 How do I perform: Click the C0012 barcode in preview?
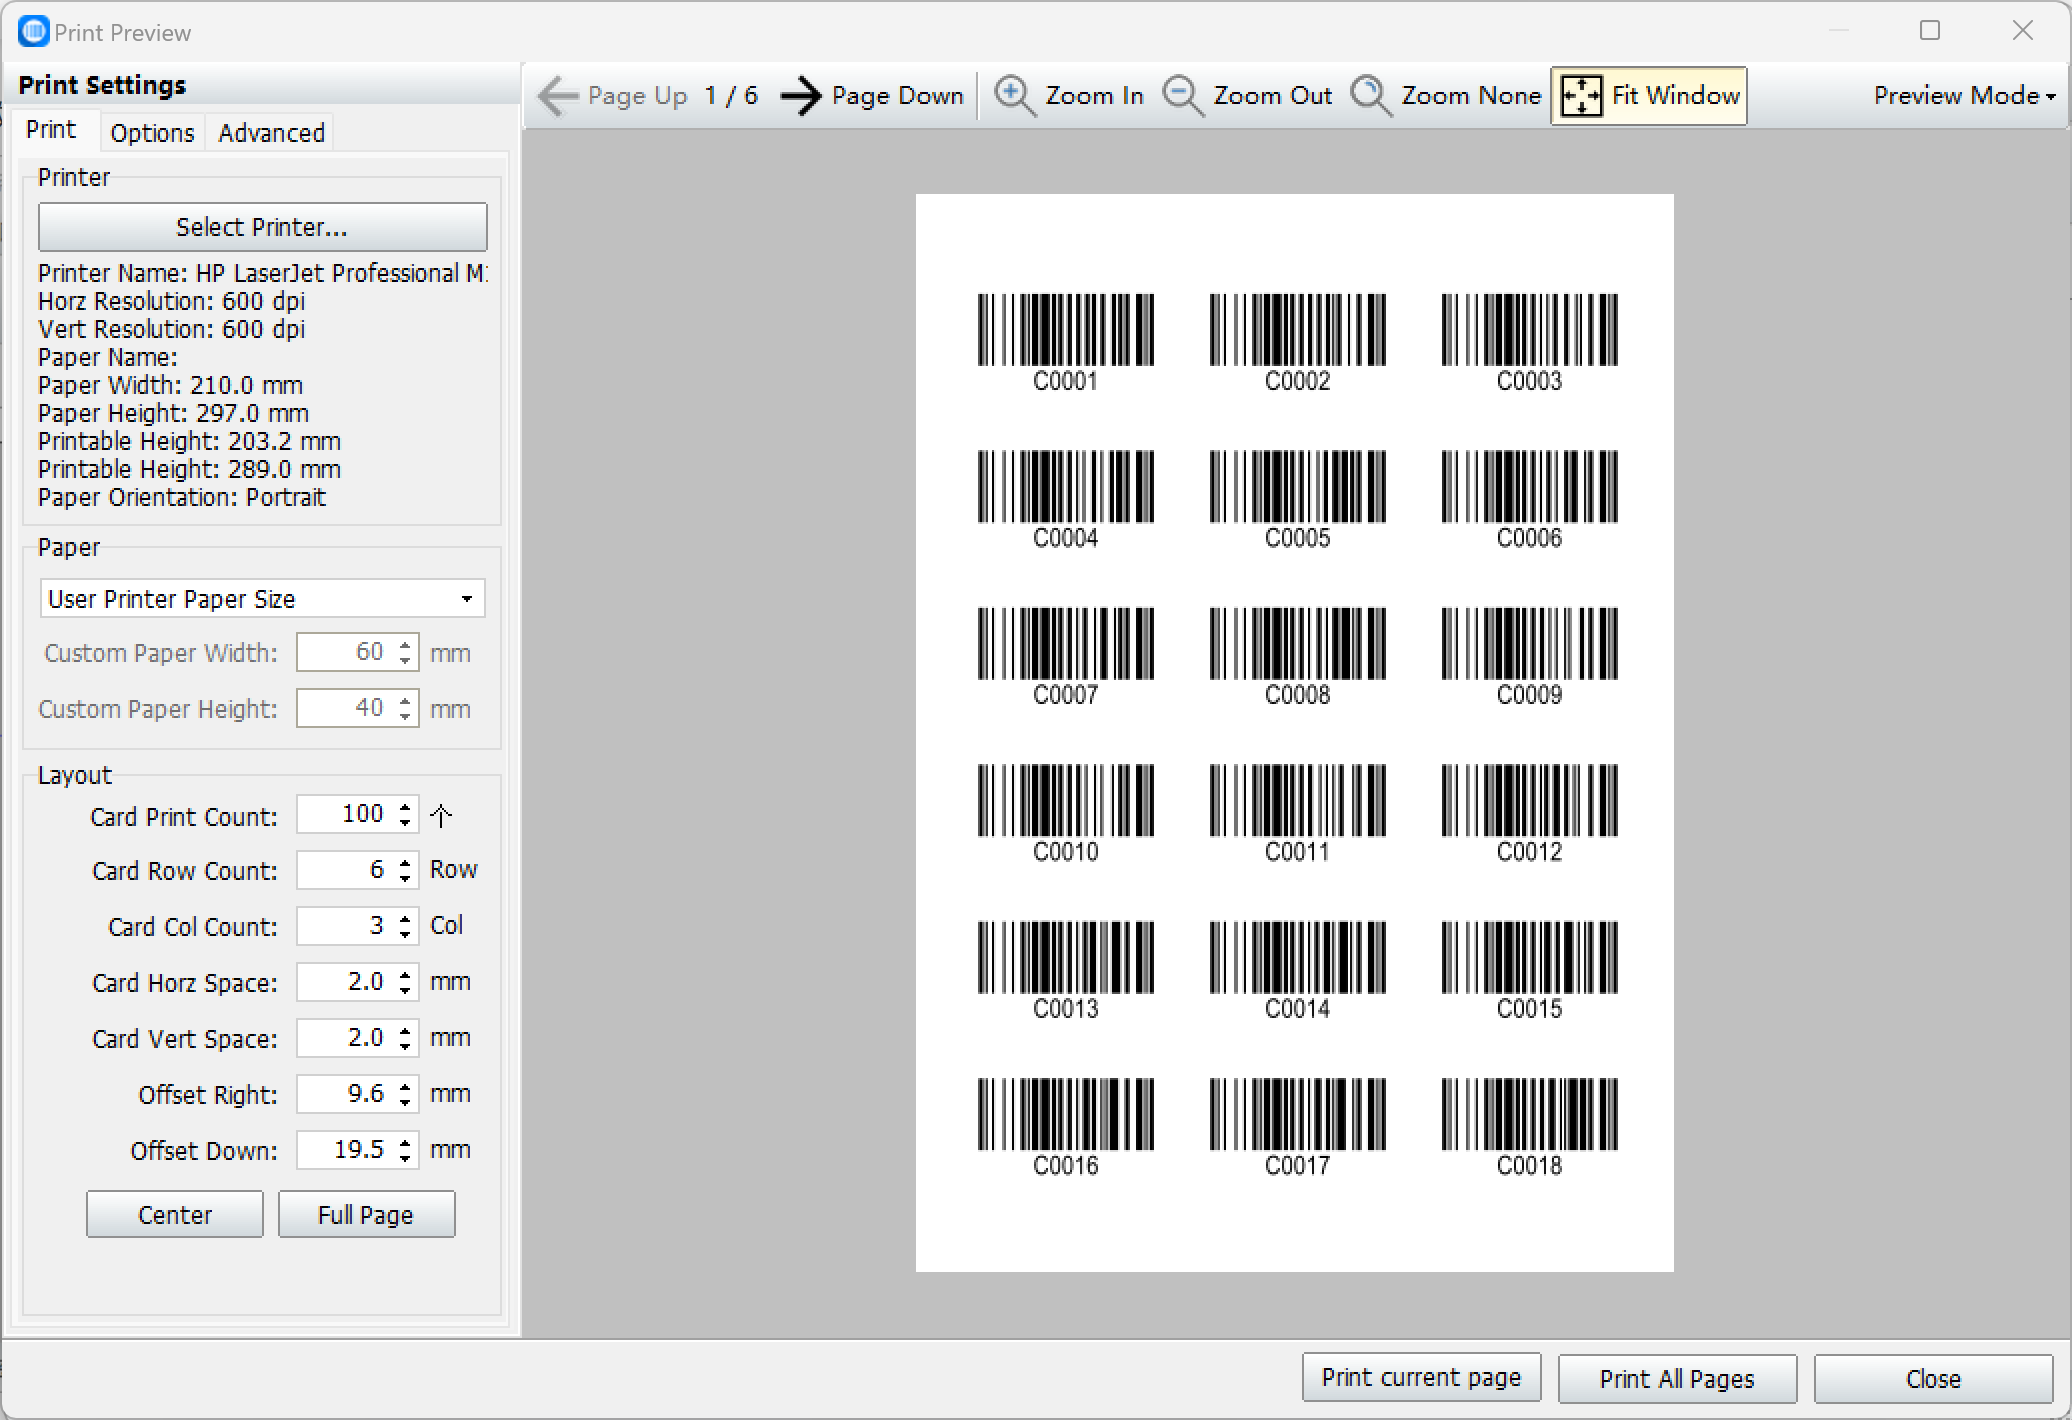pyautogui.click(x=1530, y=813)
